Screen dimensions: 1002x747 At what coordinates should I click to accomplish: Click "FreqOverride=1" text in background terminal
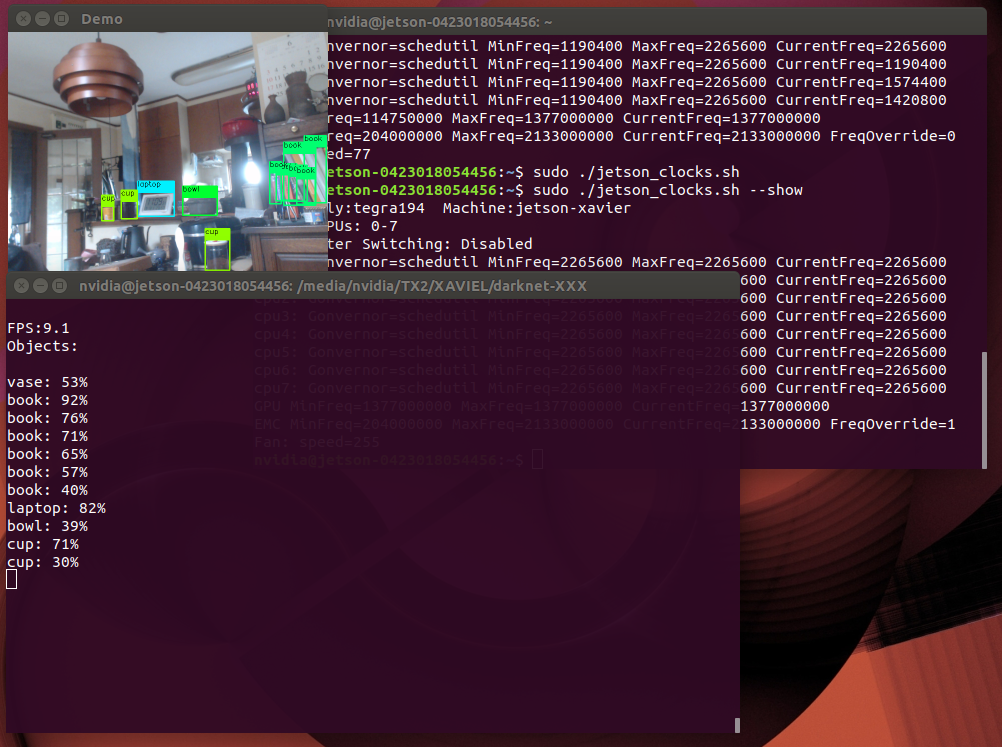pyautogui.click(x=893, y=424)
